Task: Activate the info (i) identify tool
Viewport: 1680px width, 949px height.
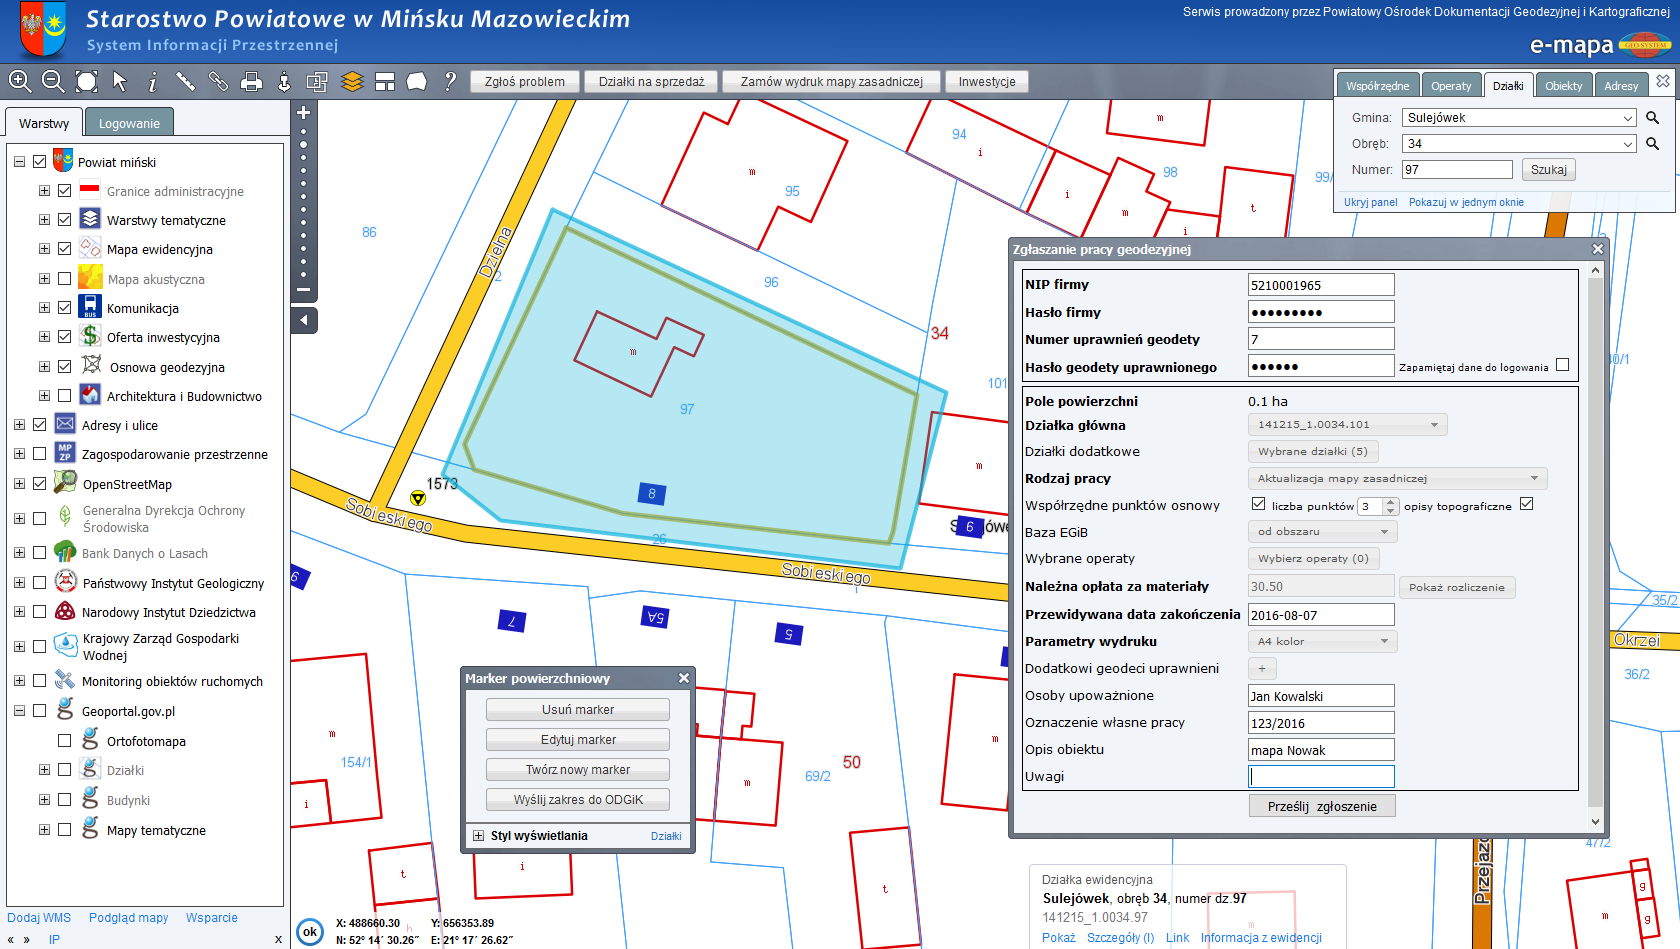Action: (x=152, y=82)
